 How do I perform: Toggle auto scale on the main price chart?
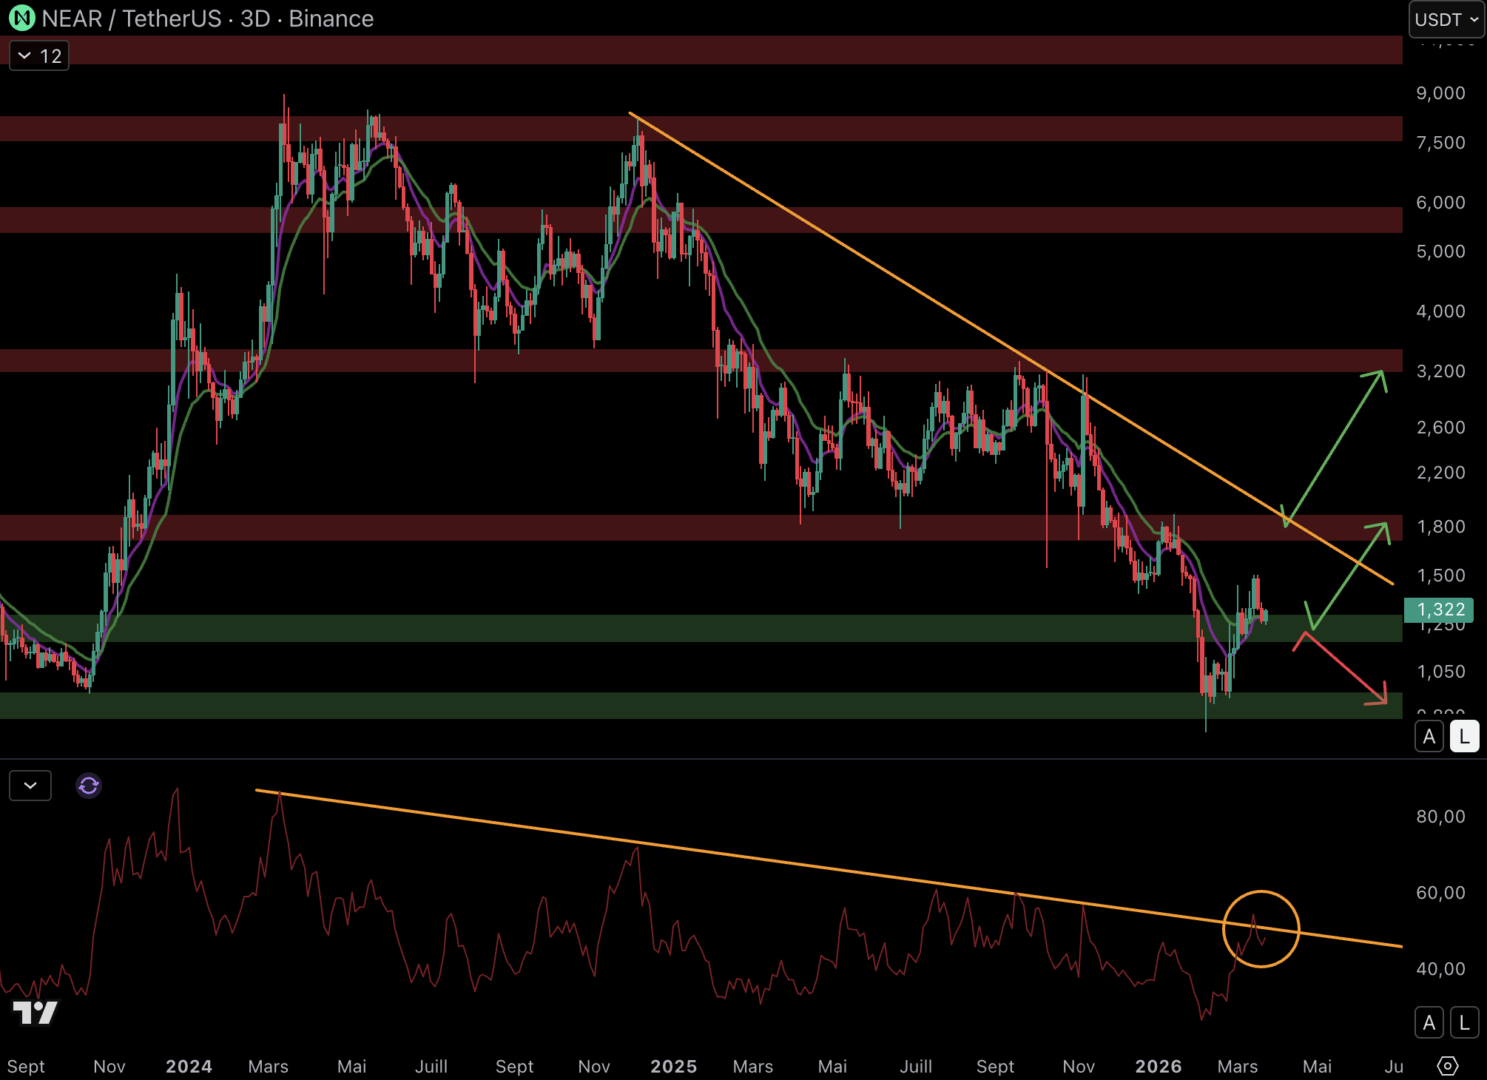click(1429, 737)
